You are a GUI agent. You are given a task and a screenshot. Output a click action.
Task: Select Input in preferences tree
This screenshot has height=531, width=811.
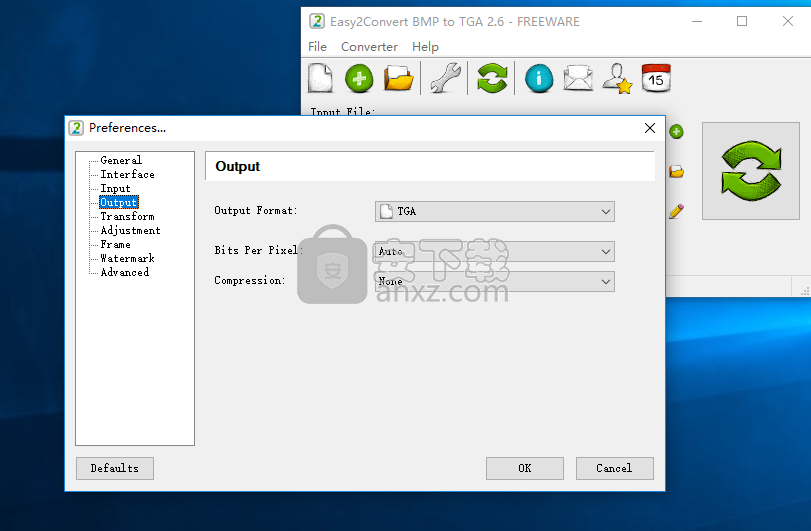click(x=115, y=188)
